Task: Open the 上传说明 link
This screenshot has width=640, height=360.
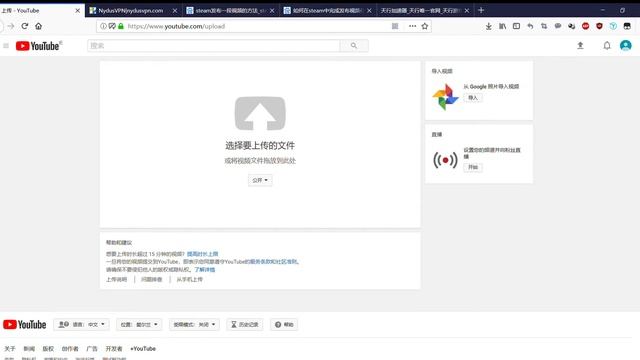Action: point(117,280)
